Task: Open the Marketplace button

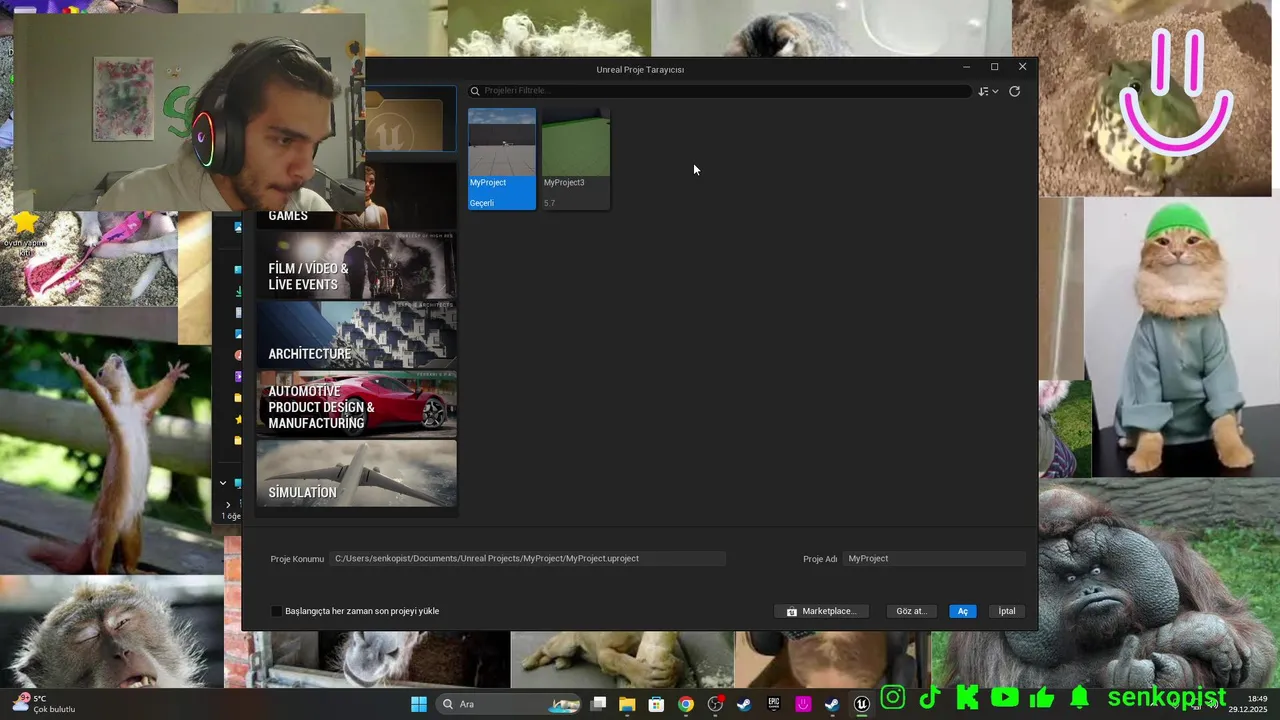Action: pos(821,611)
